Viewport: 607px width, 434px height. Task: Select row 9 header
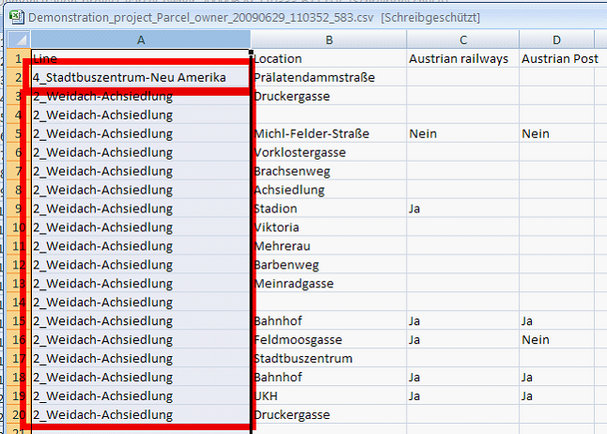(18, 209)
